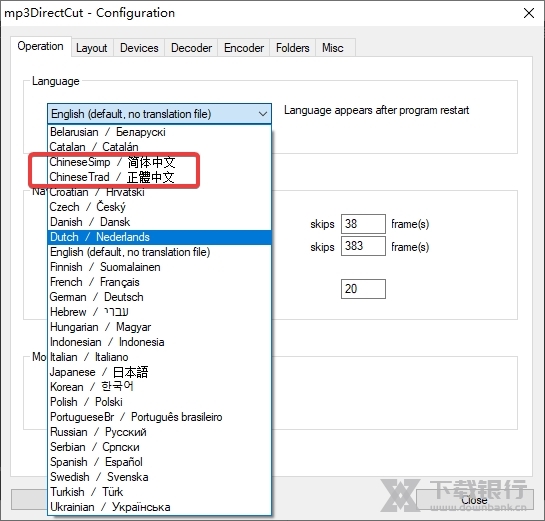Select Spanish / Español option
Image resolution: width=545 pixels, height=521 pixels.
[159, 462]
